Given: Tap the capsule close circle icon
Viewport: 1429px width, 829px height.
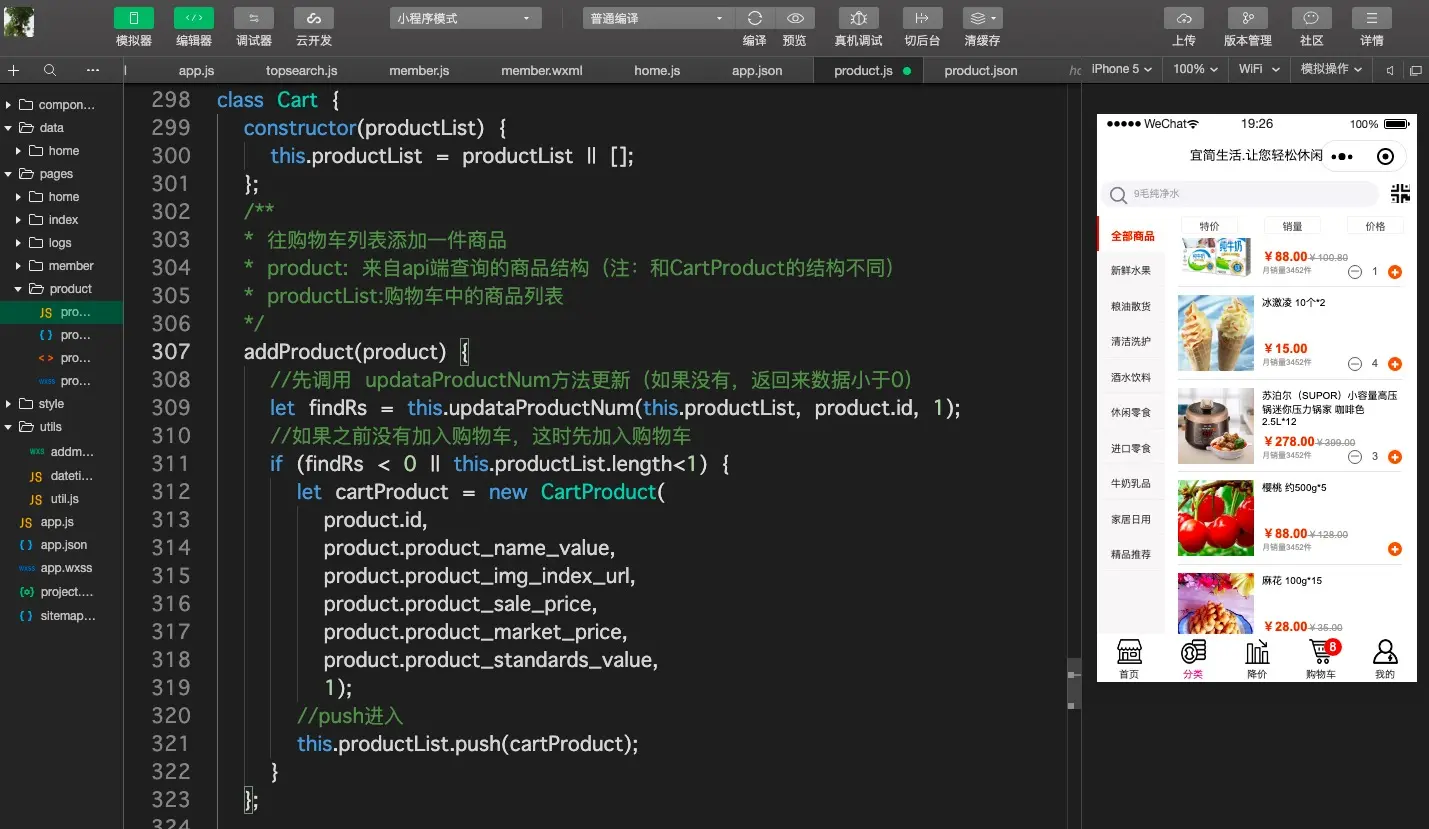Looking at the screenshot, I should click(x=1385, y=157).
